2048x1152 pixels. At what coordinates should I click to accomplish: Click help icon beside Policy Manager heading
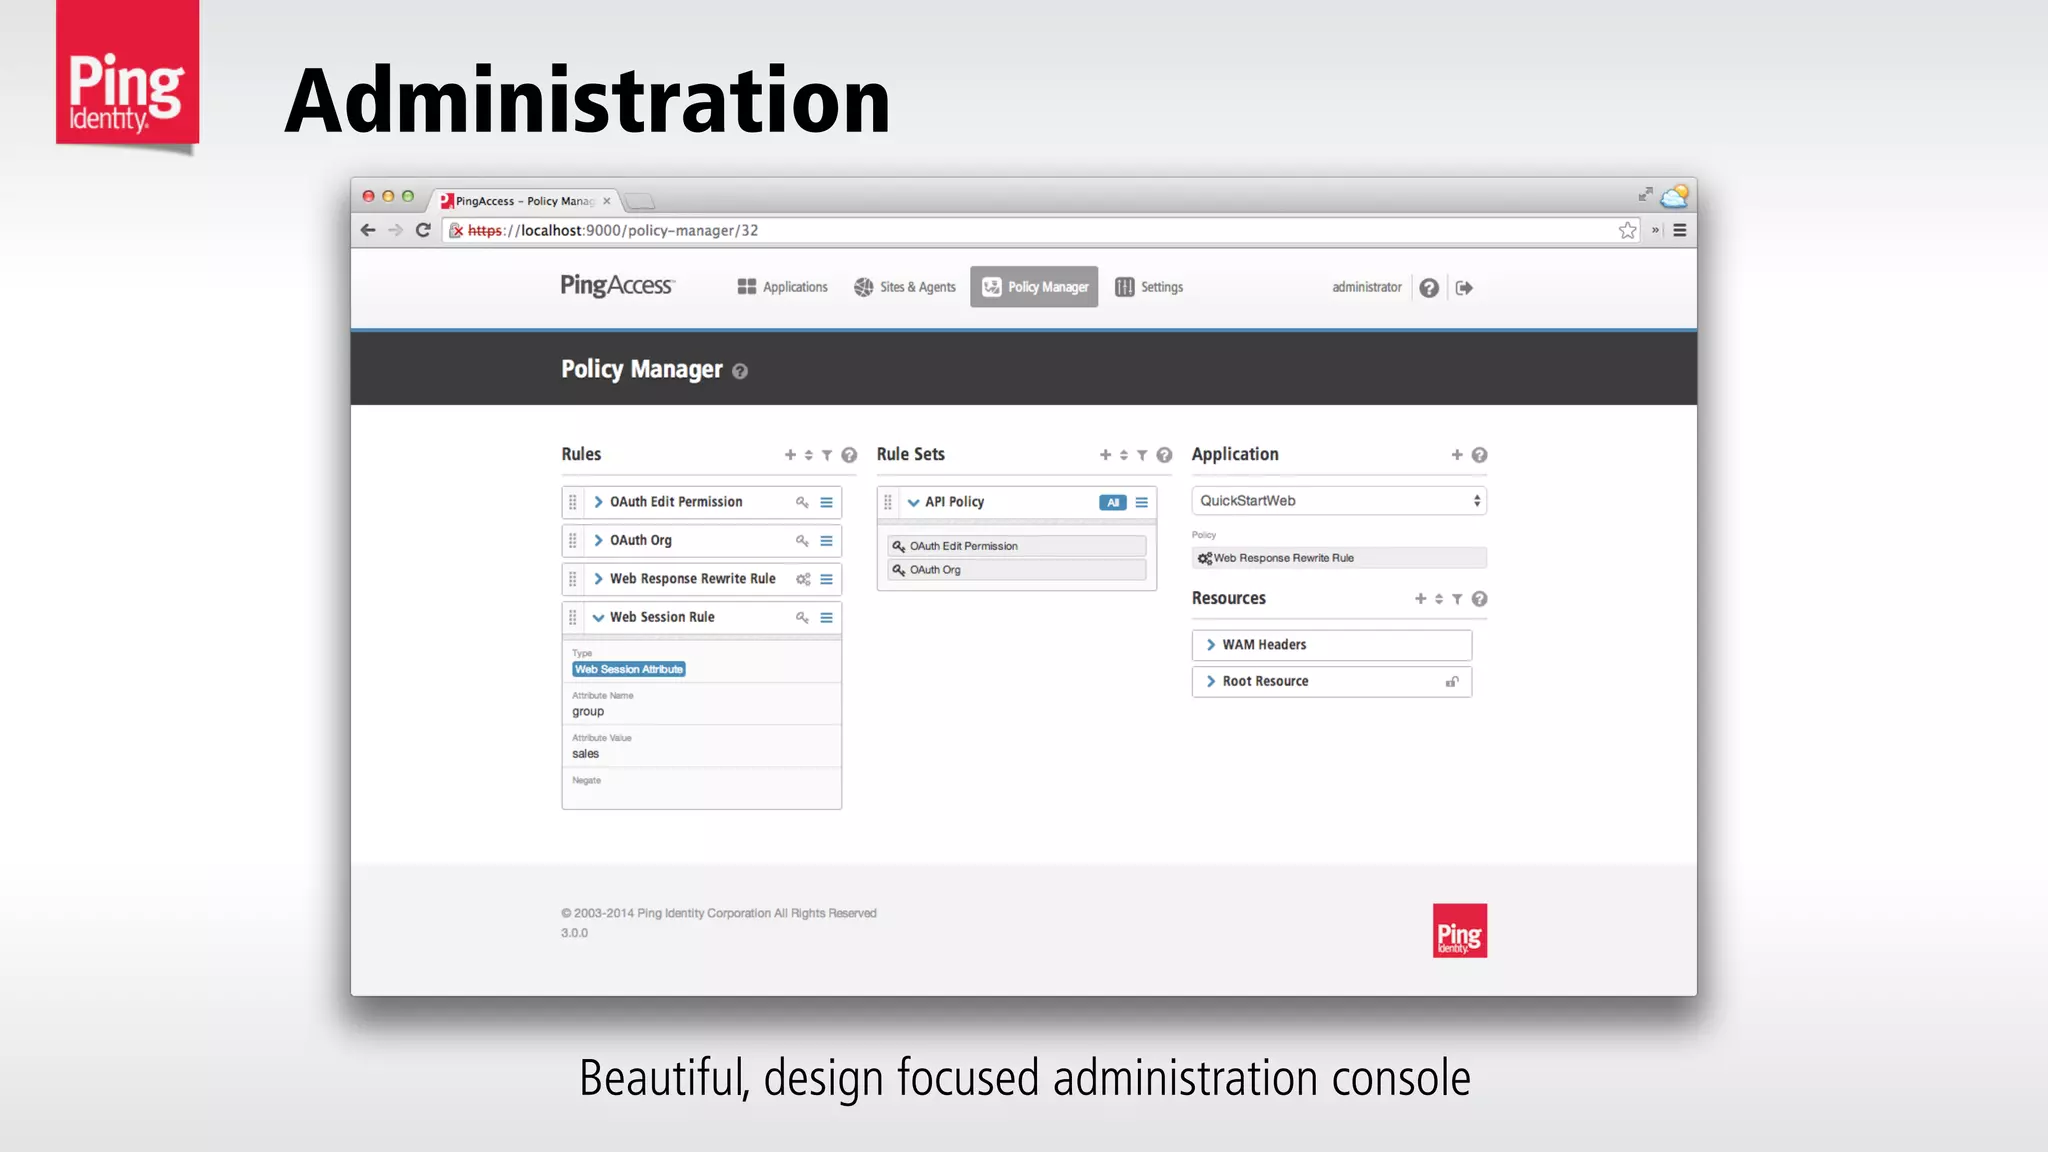pos(740,371)
